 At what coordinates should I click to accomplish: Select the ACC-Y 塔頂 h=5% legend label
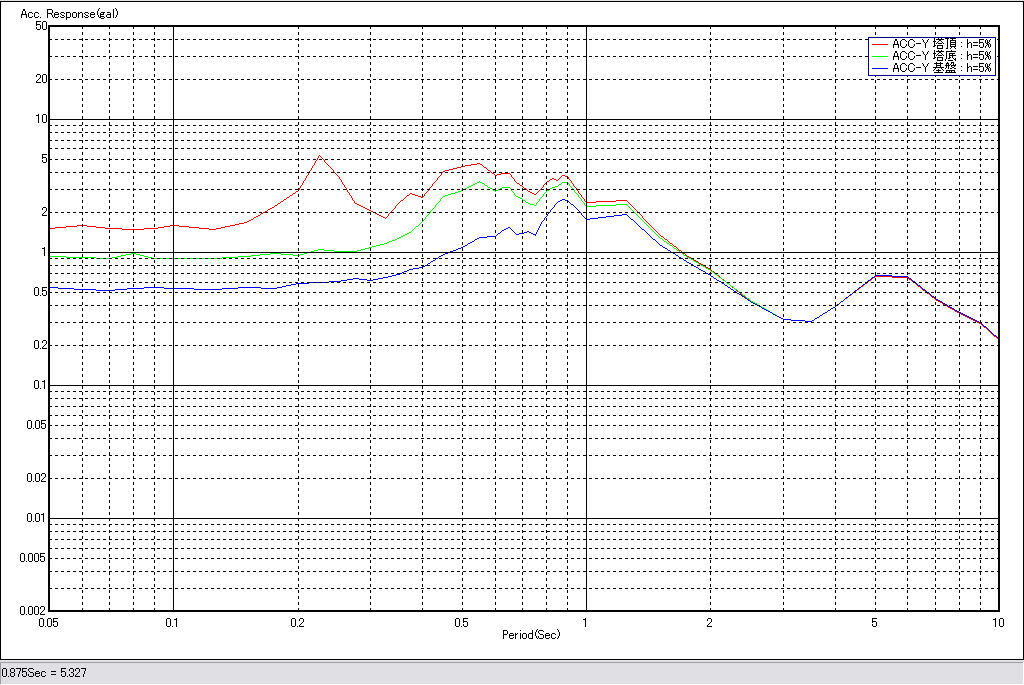coord(941,44)
